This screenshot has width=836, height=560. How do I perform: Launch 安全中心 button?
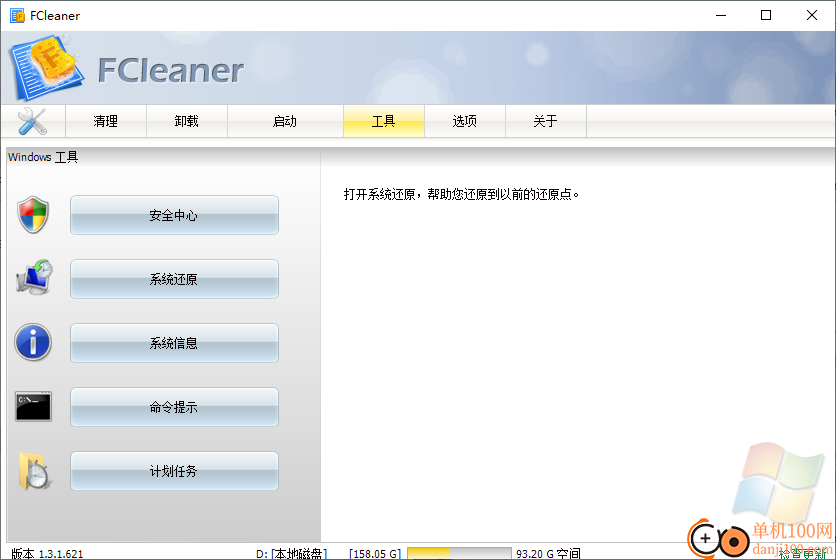(174, 215)
